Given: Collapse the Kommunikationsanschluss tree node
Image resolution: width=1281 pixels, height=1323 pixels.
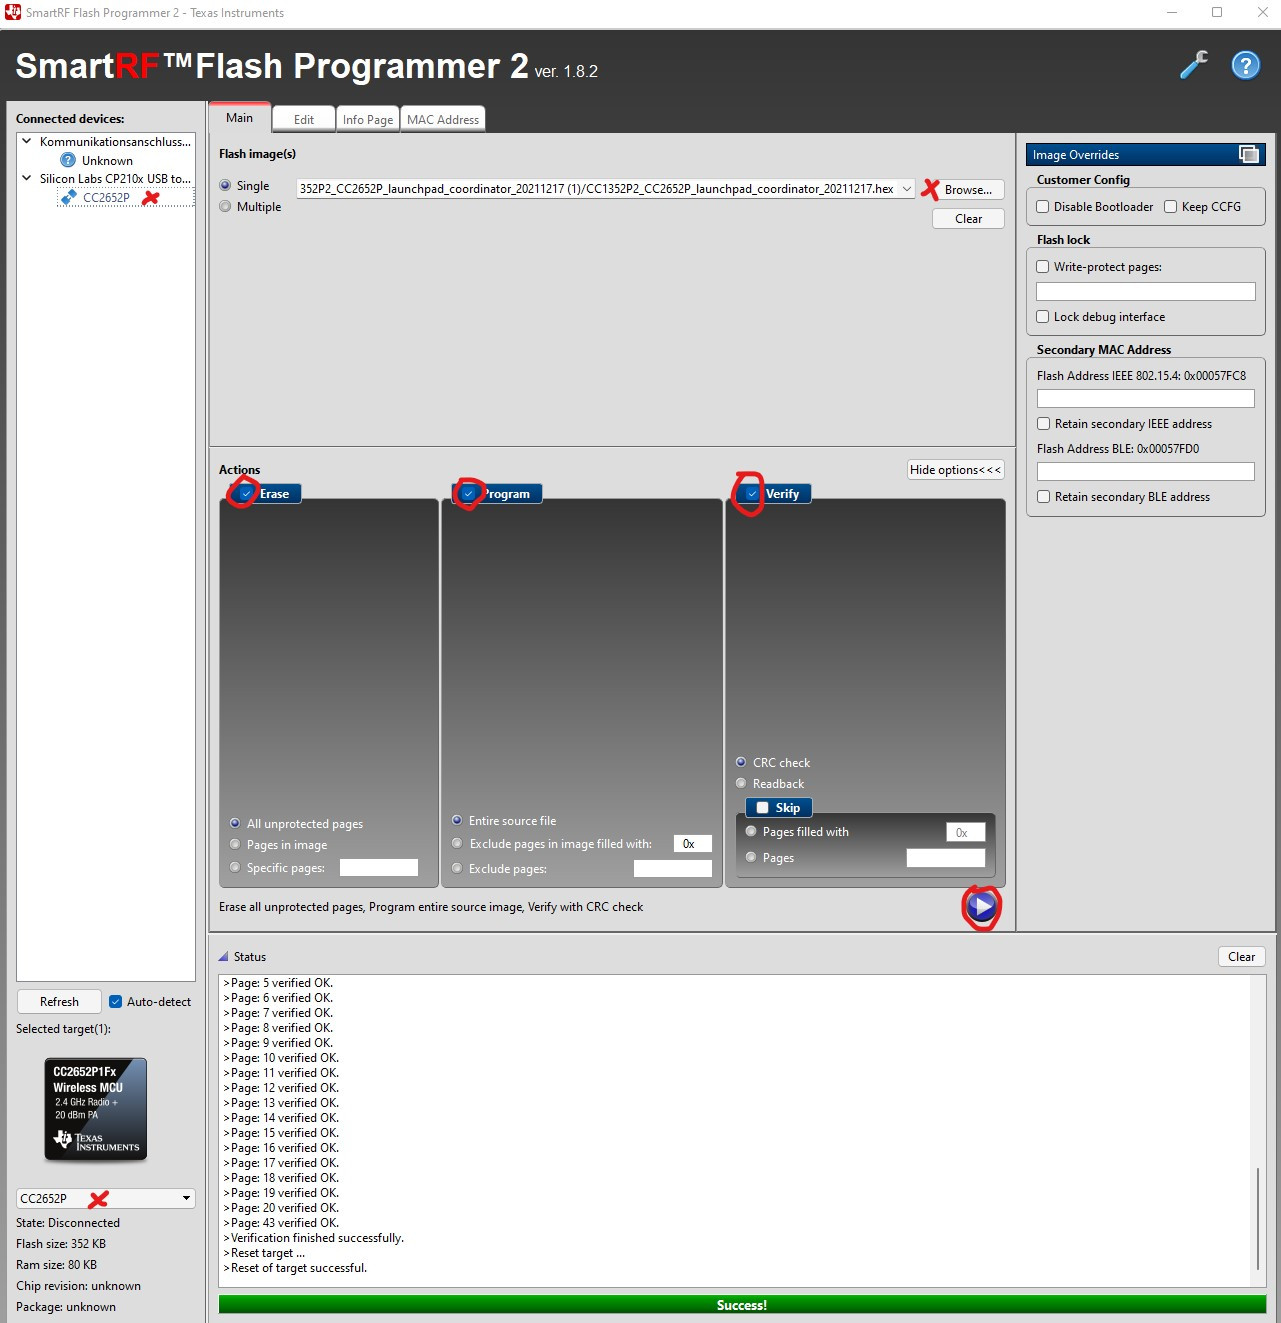Looking at the screenshot, I should pyautogui.click(x=27, y=142).
